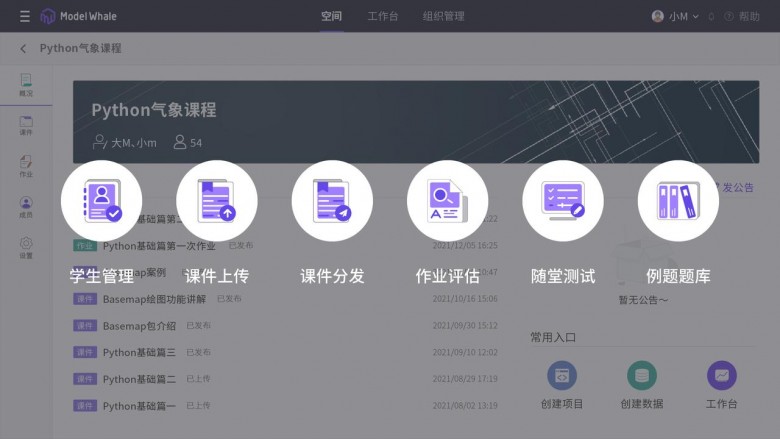This screenshot has height=439, width=780.
Task: Select 概况 overview in sidebar
Action: (x=26, y=85)
